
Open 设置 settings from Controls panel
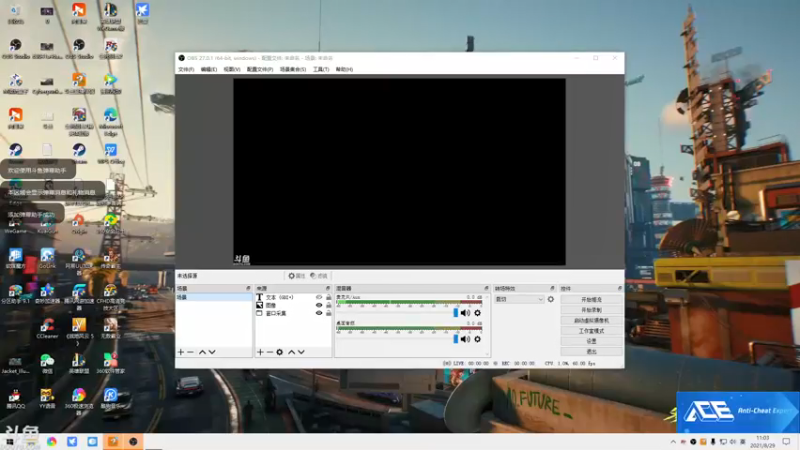coord(591,341)
